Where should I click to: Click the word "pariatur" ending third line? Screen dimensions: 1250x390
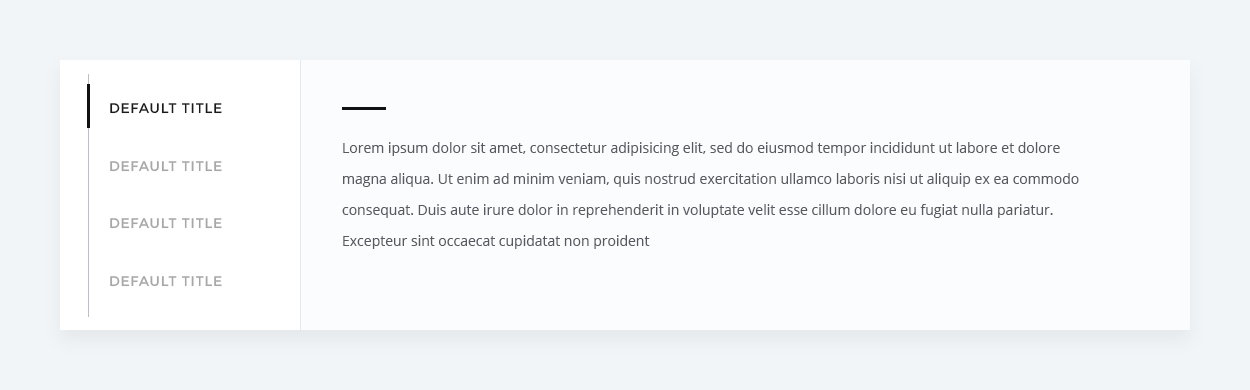coord(1025,211)
